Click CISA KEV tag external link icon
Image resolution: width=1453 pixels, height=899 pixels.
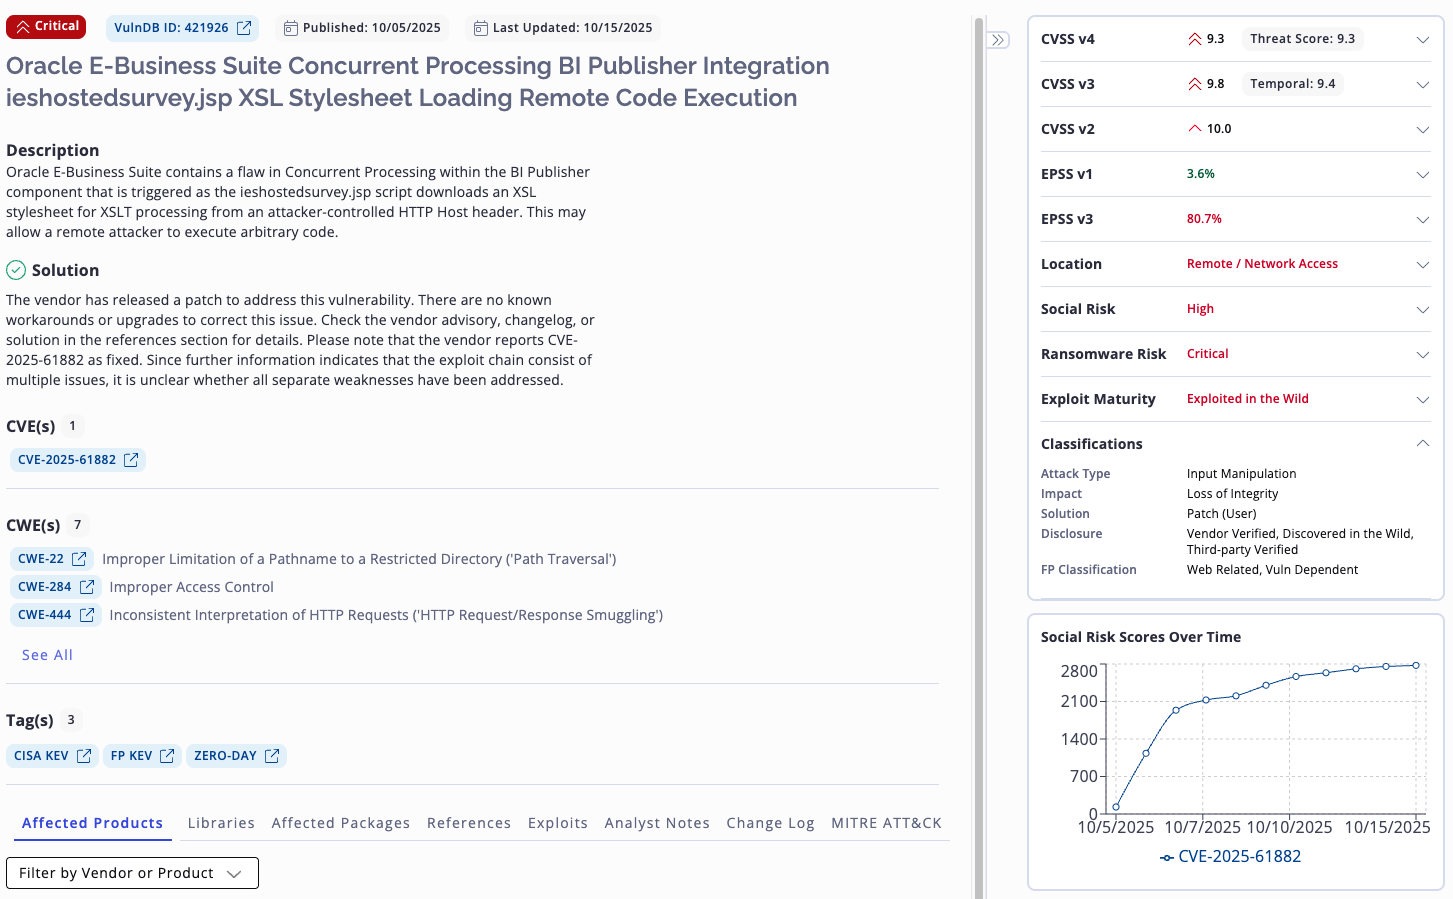(84, 756)
